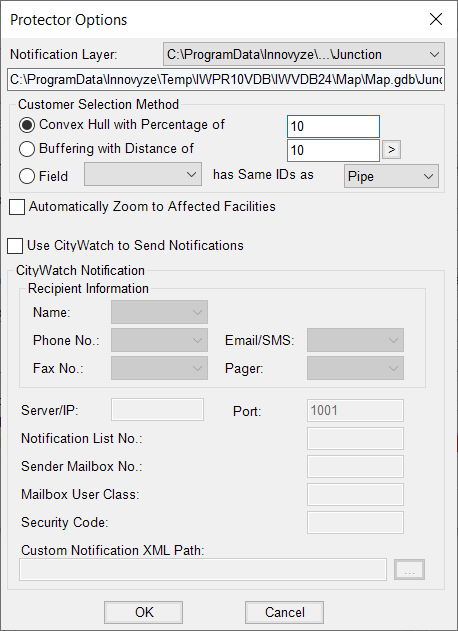Screen dimensions: 458x631
Task: Open the recipient Name dropdown
Action: 159,312
